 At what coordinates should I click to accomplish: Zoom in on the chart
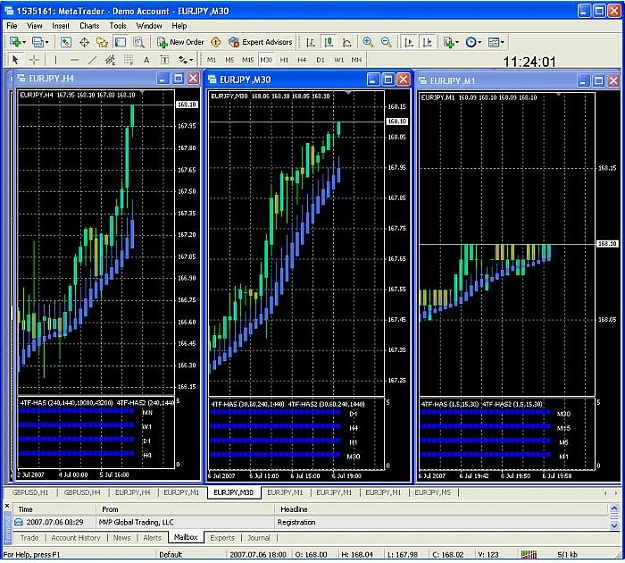click(x=368, y=42)
